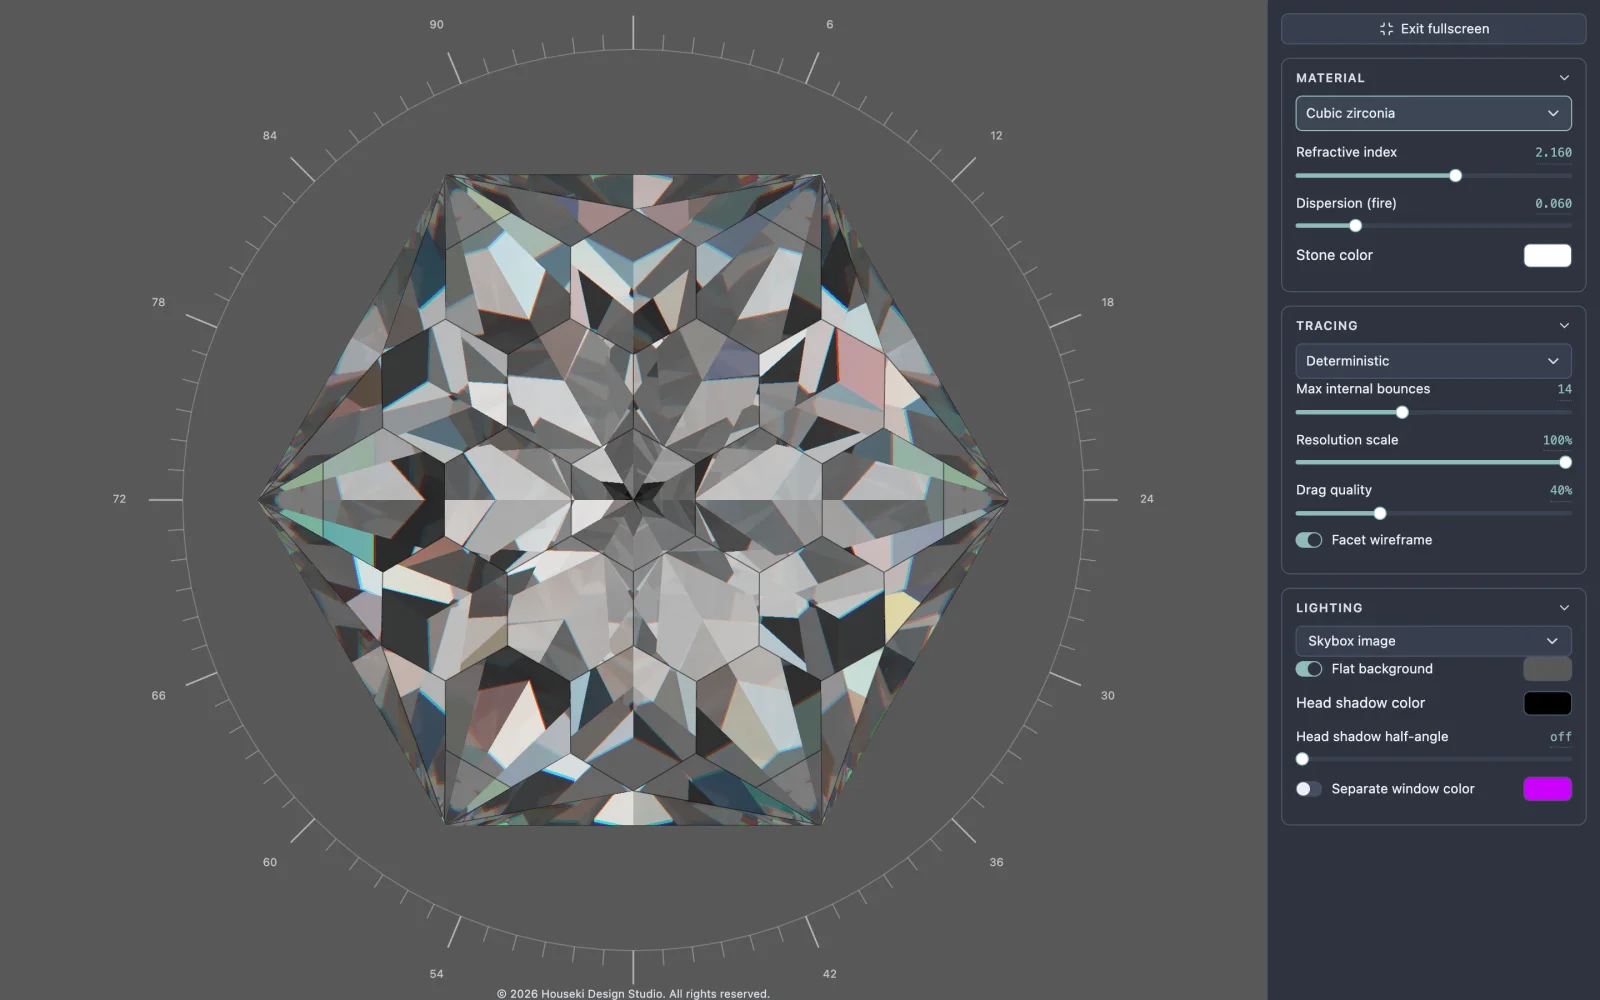Viewport: 1600px width, 1000px height.
Task: Open the Stone color white swatch
Action: pos(1547,255)
